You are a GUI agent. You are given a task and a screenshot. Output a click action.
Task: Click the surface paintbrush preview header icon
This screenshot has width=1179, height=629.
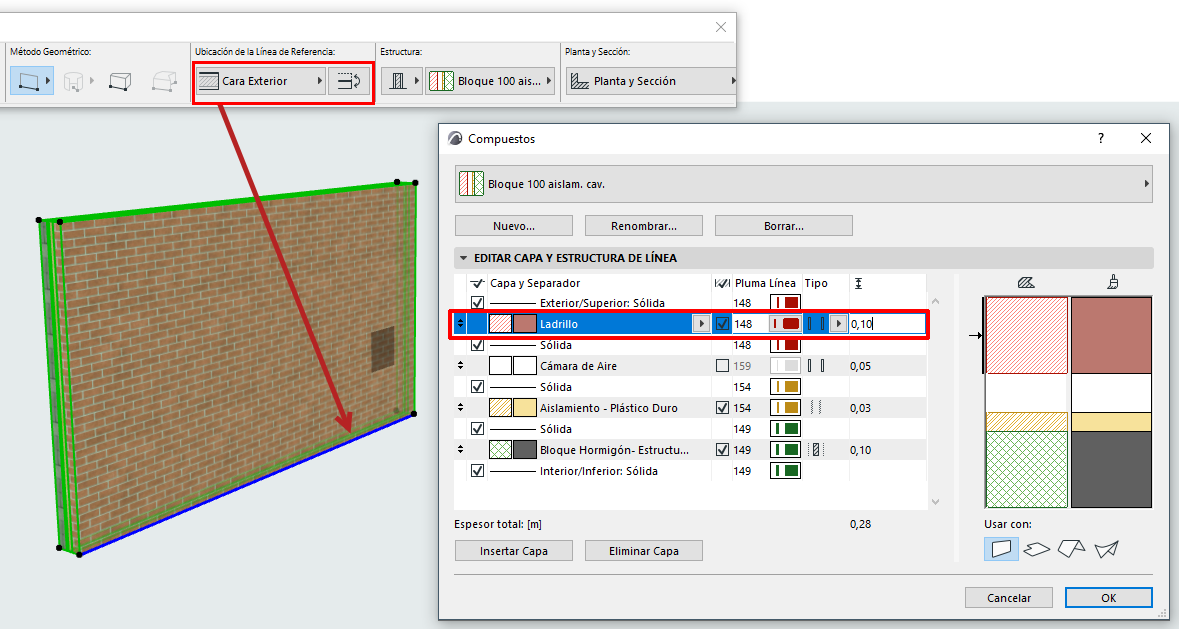(x=1113, y=283)
